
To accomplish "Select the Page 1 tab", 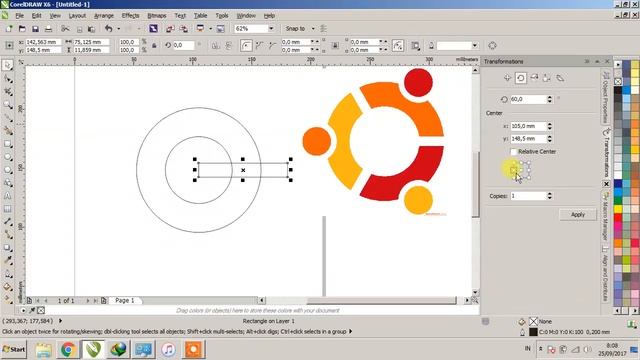I will click(x=124, y=300).
